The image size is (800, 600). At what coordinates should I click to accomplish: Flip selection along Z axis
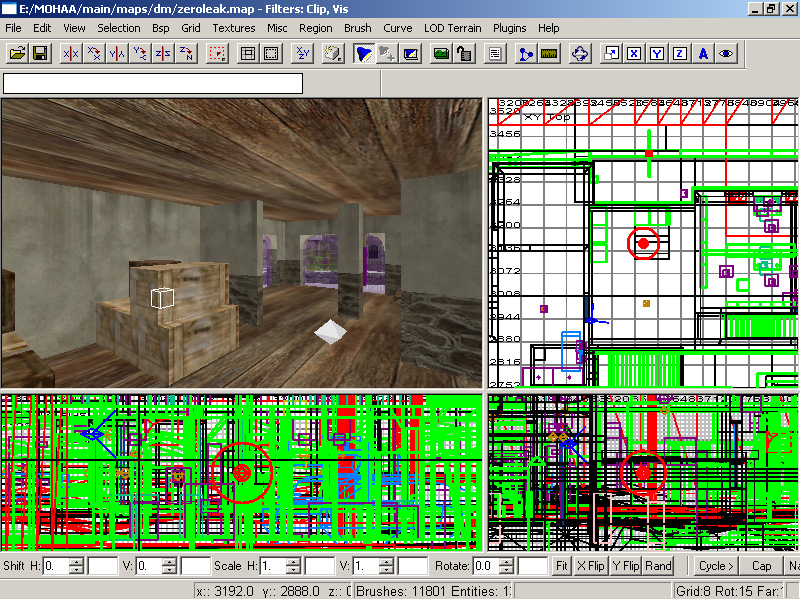[163, 53]
